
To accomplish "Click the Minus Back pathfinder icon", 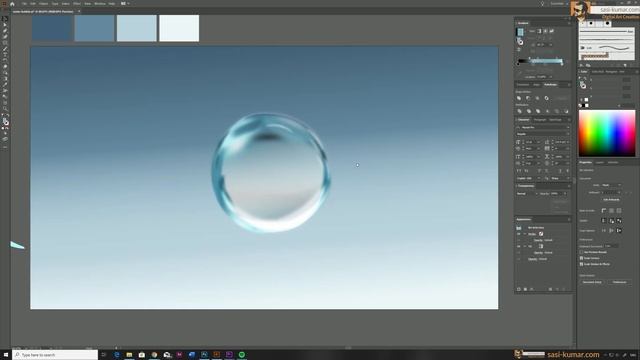I will click(566, 111).
